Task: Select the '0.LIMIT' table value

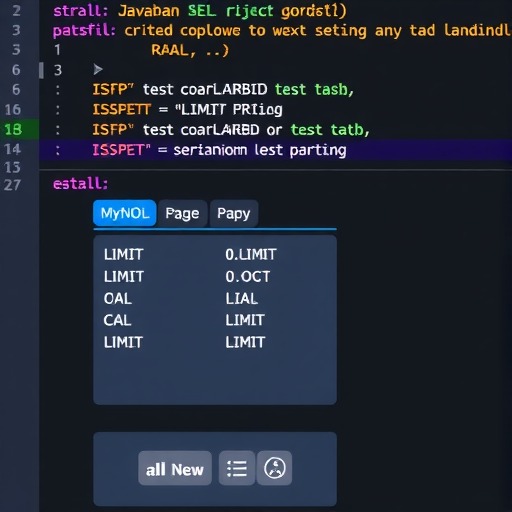Action: pos(251,255)
